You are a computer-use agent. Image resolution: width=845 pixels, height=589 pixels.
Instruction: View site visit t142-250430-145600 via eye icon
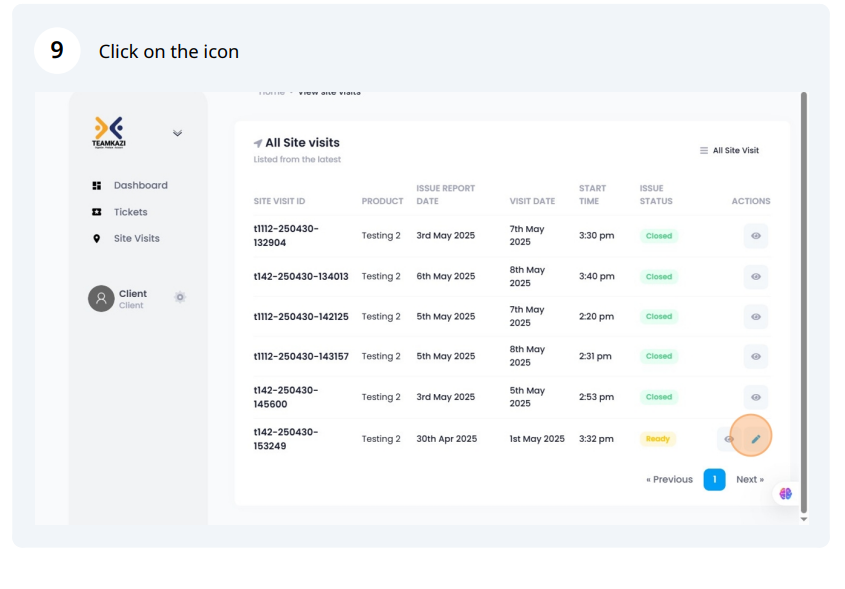(756, 397)
